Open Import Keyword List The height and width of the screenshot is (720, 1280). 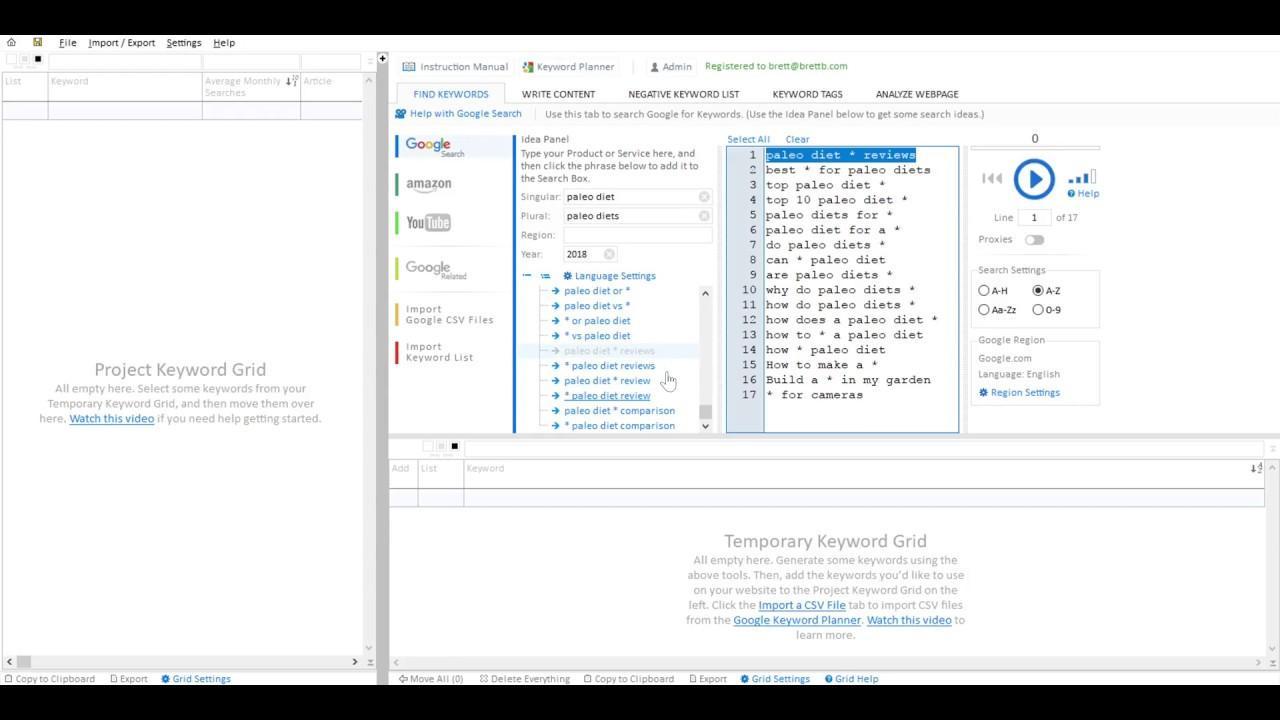(440, 352)
